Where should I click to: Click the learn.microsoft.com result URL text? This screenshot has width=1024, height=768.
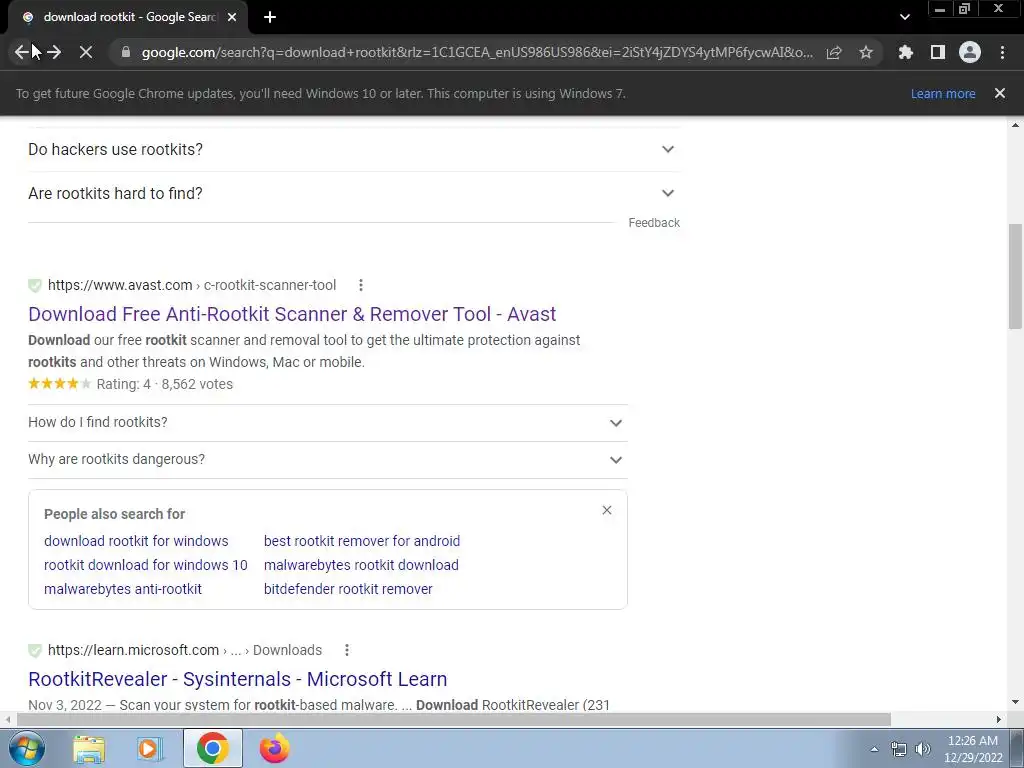click(x=185, y=650)
